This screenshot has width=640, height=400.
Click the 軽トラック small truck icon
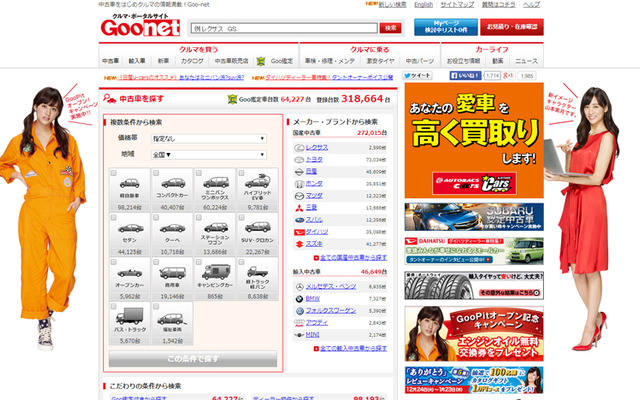[x=258, y=271]
